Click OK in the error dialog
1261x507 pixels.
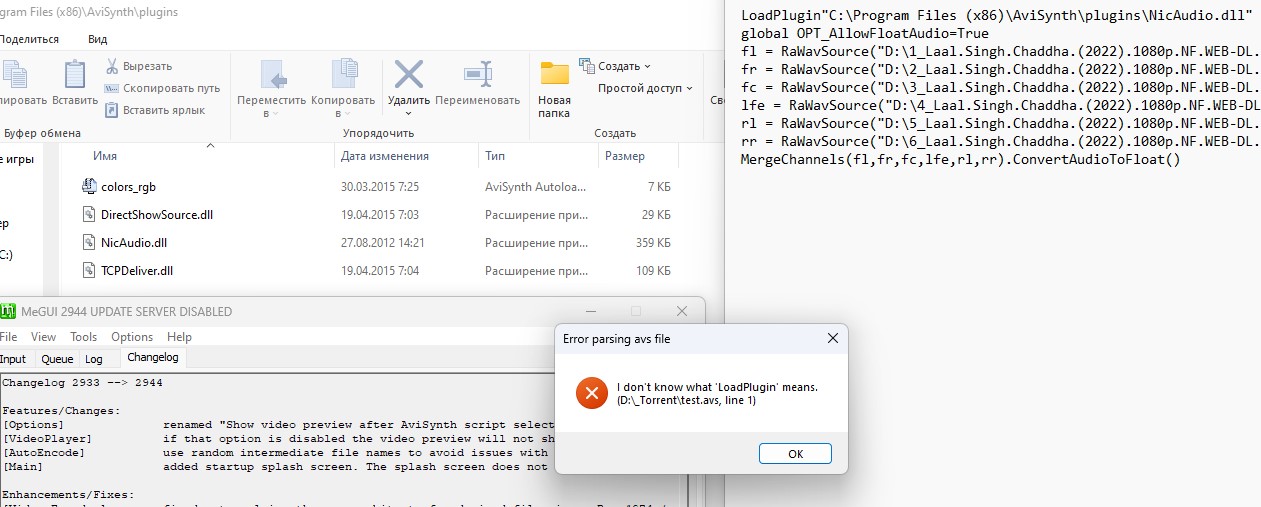tap(795, 453)
